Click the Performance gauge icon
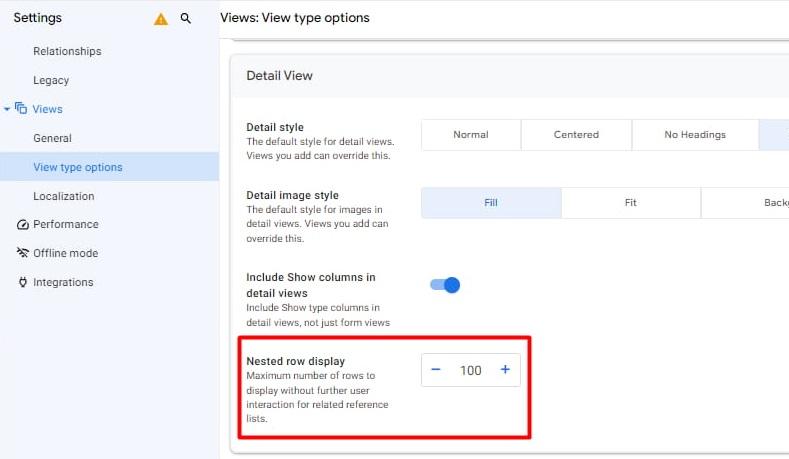Screen dimensions: 789x459 click(23, 225)
